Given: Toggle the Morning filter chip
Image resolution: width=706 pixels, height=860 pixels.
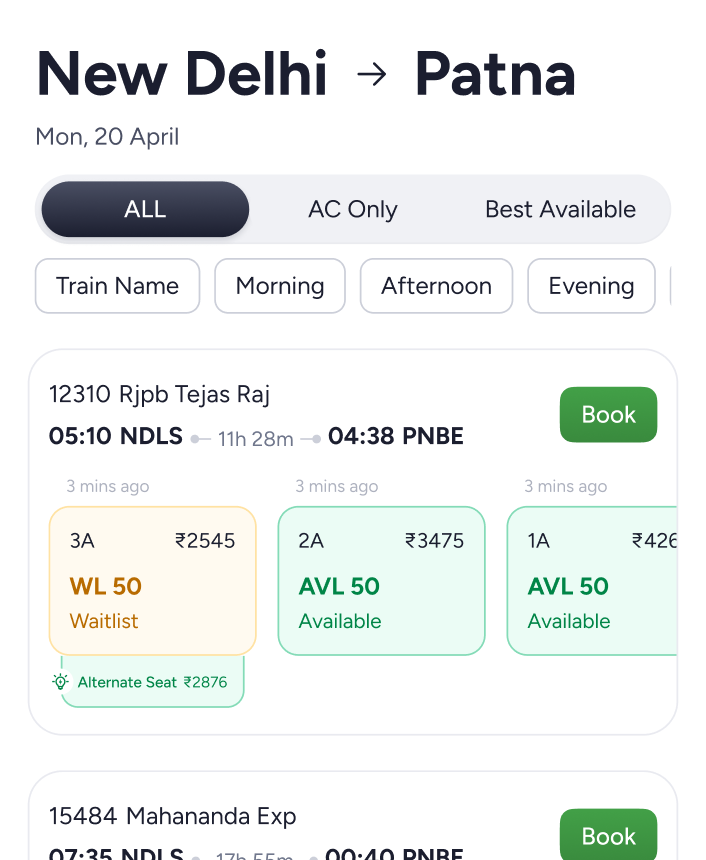Looking at the screenshot, I should click(280, 286).
